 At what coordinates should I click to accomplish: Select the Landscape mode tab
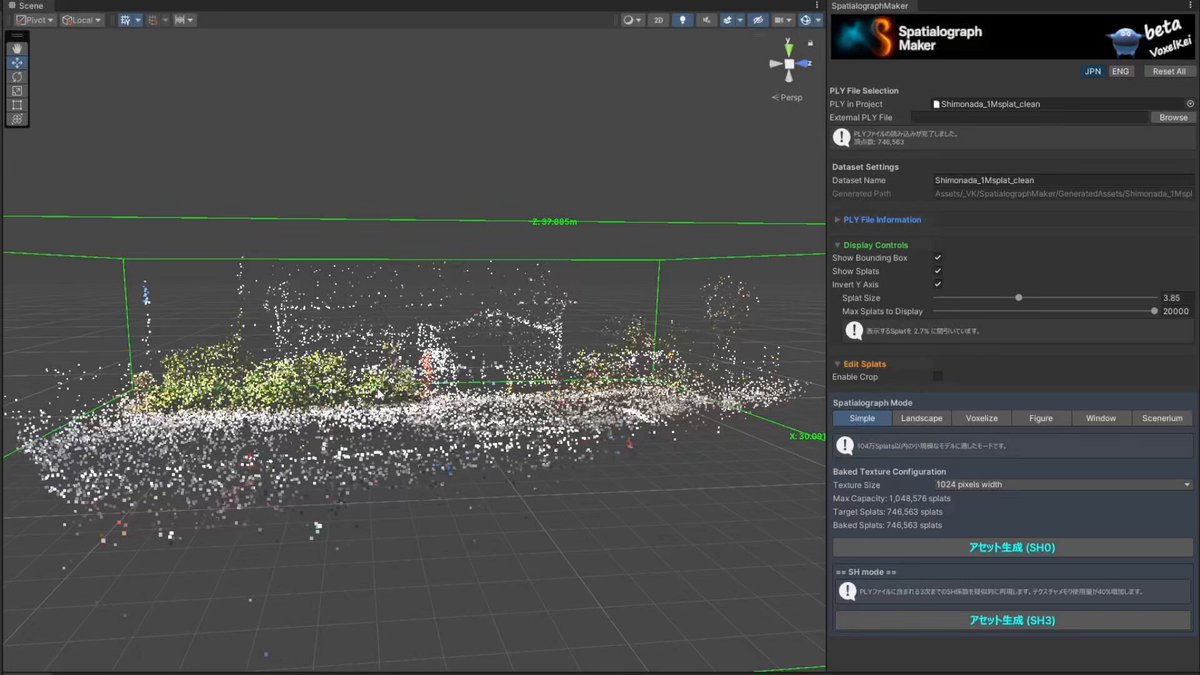coord(921,418)
